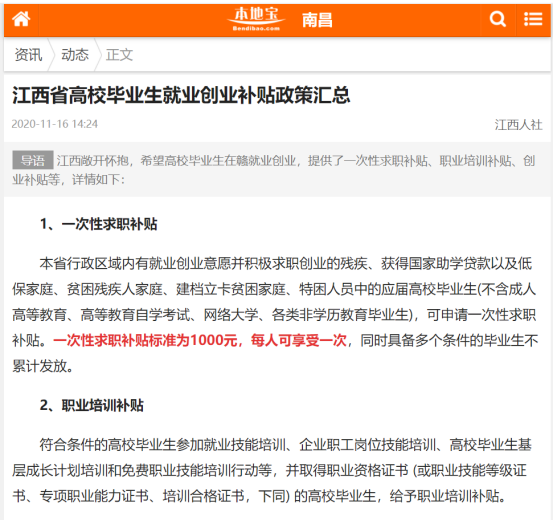Image resolution: width=554 pixels, height=520 pixels.
Task: Click the article title 江西省高校毕业生就业创业补贴政策汇总
Action: pos(181,95)
